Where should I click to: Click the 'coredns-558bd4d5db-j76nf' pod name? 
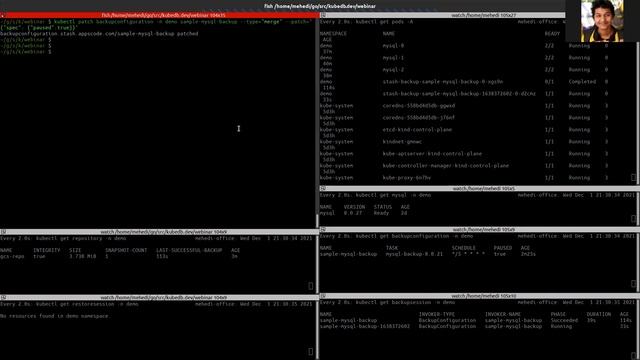419,118
